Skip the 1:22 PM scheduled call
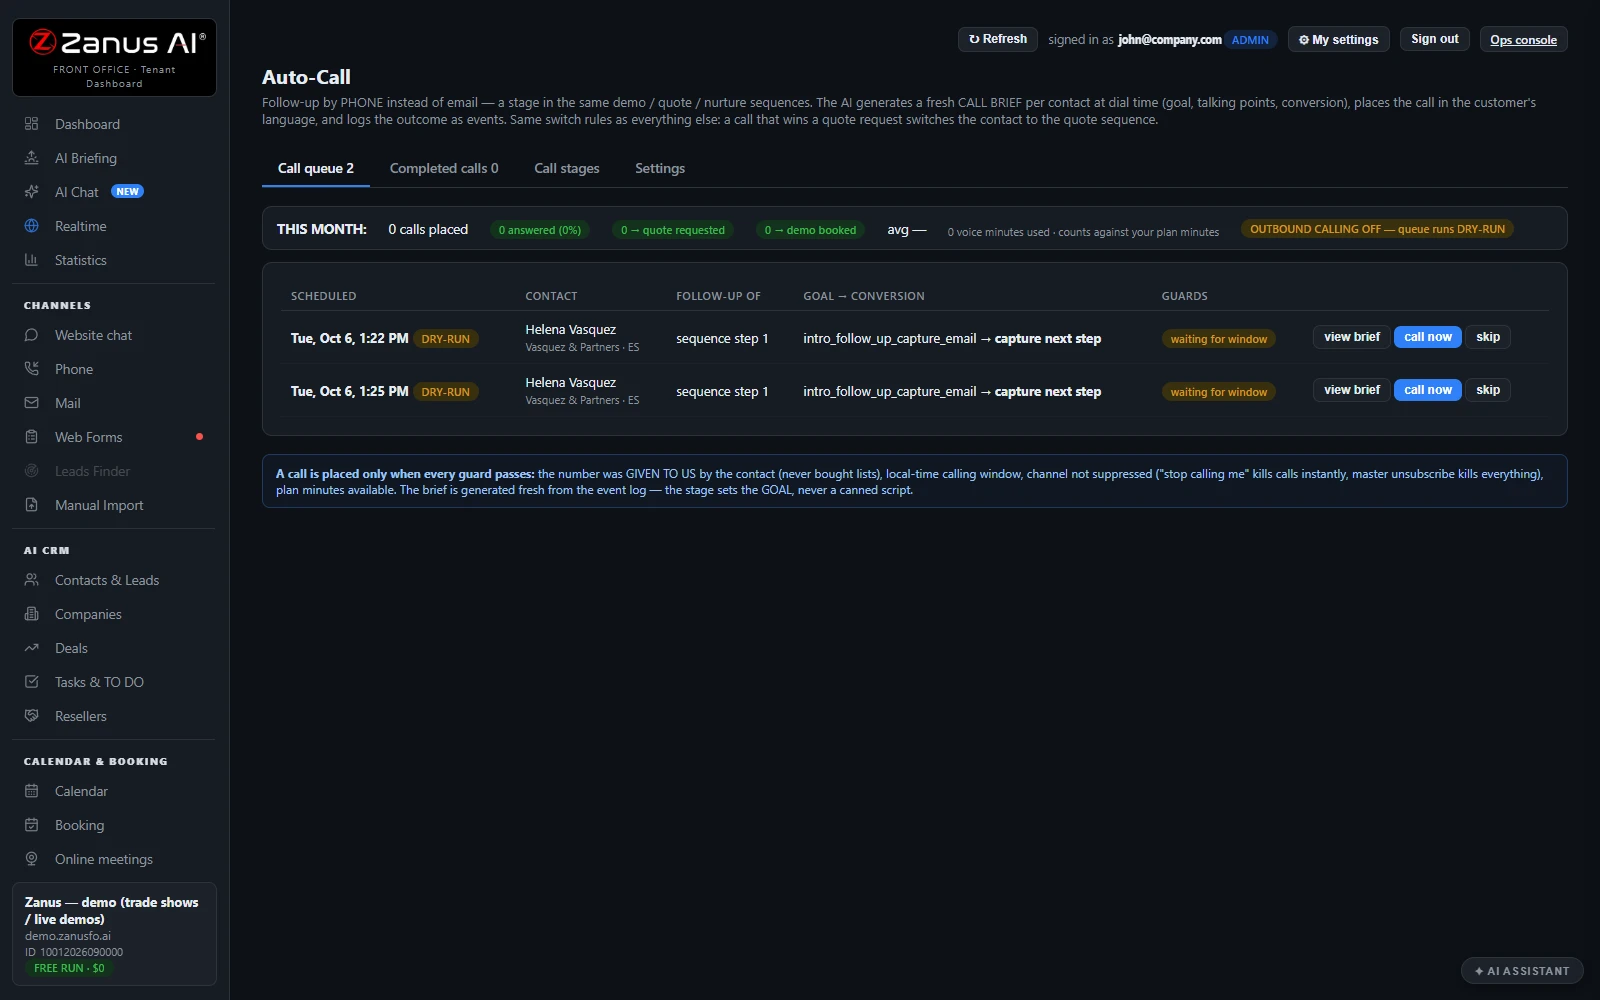This screenshot has width=1600, height=1000. coord(1488,337)
